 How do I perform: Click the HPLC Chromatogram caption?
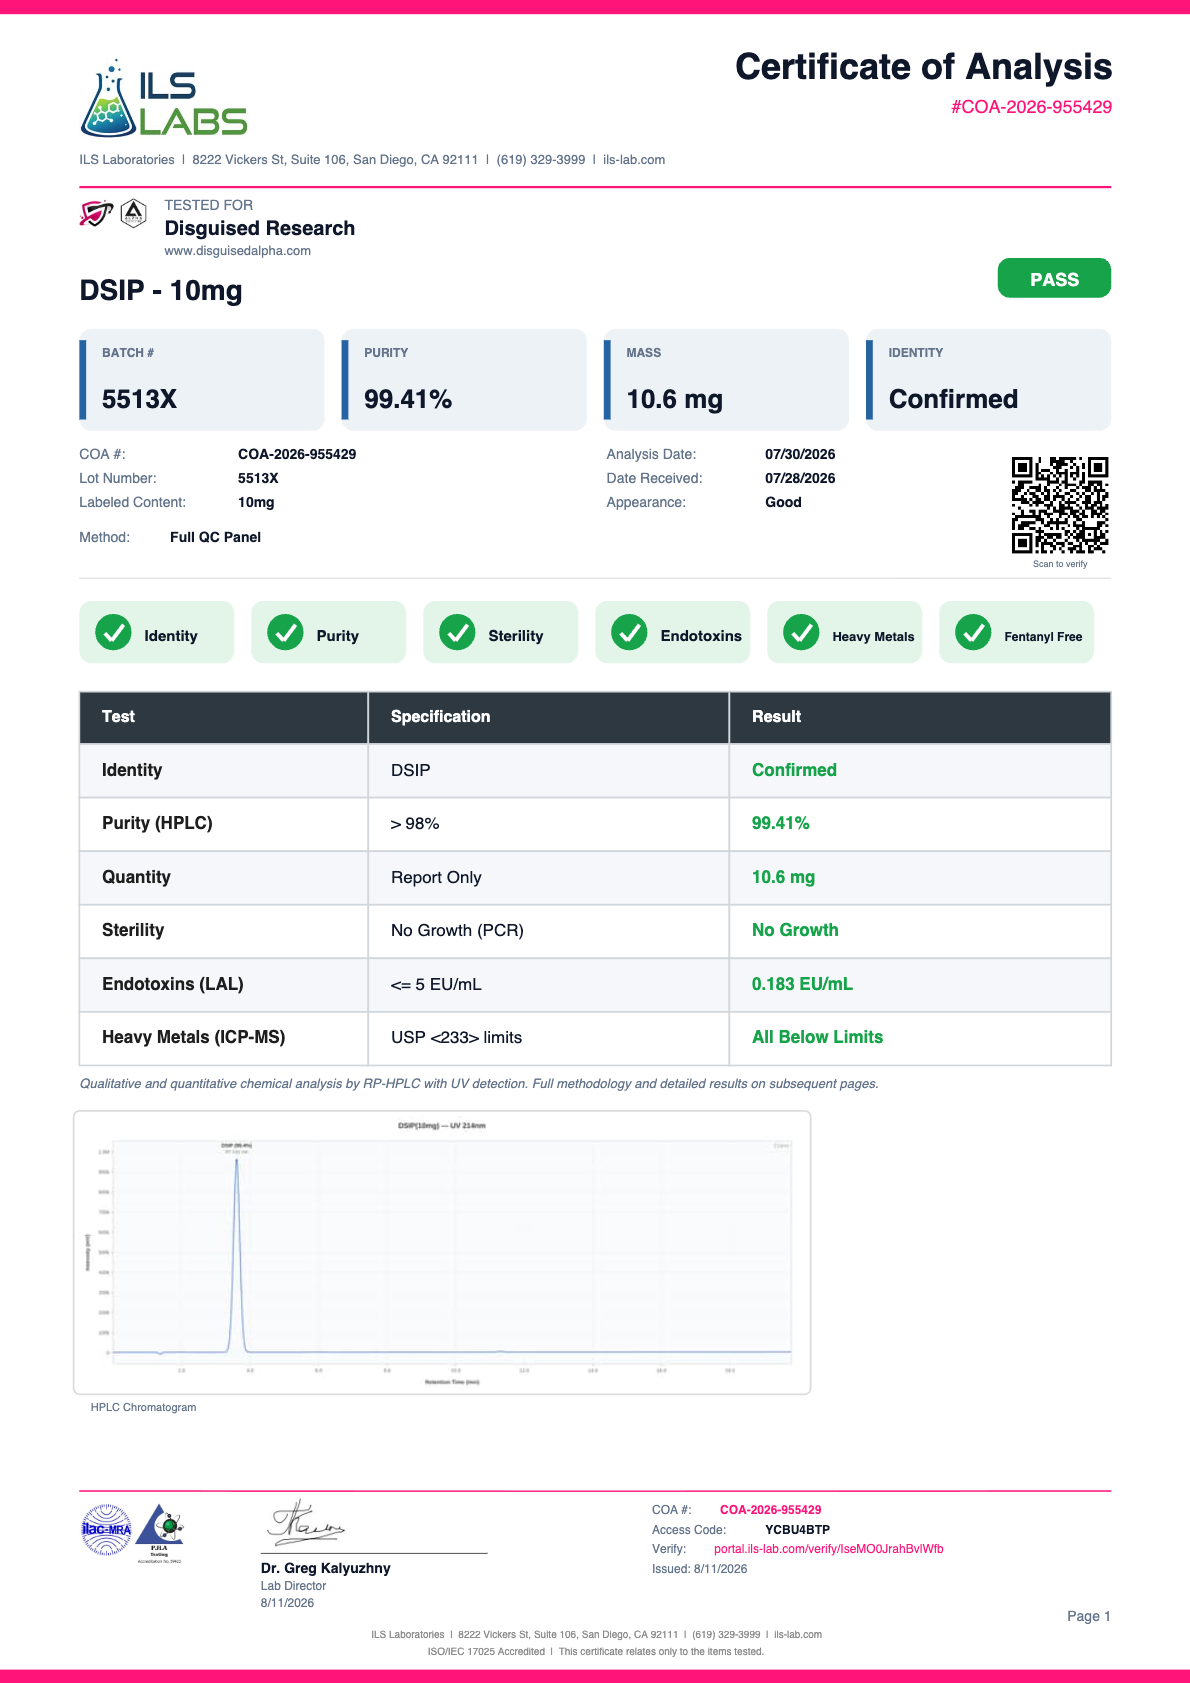pos(143,1407)
